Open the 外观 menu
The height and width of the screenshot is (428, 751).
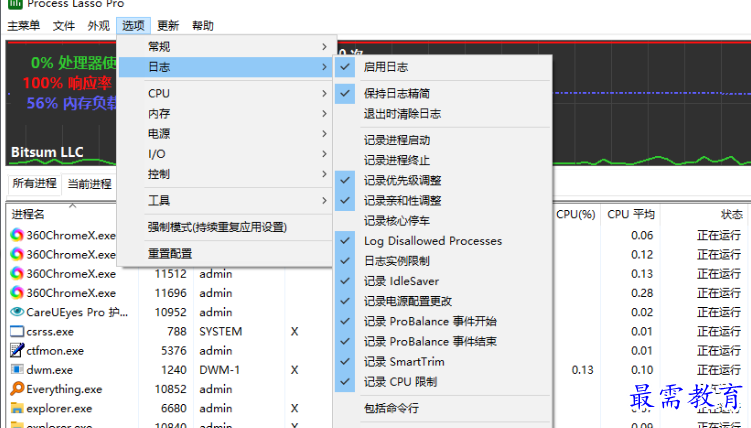tap(99, 25)
